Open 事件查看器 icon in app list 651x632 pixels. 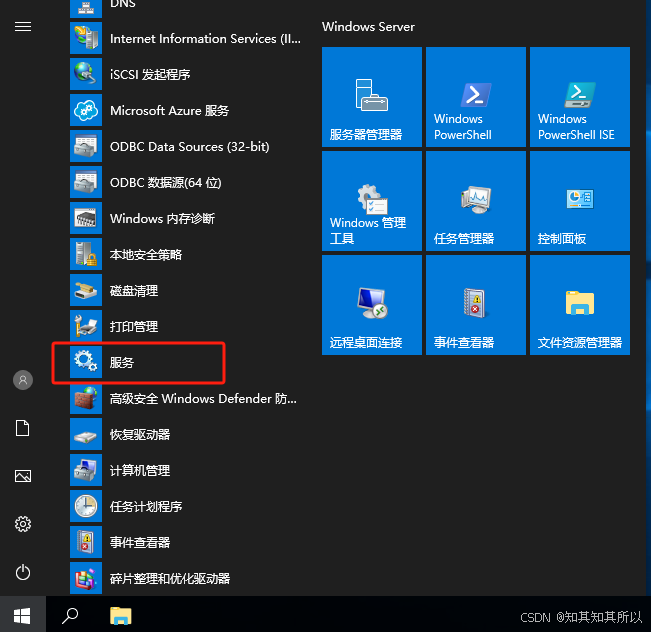point(86,542)
